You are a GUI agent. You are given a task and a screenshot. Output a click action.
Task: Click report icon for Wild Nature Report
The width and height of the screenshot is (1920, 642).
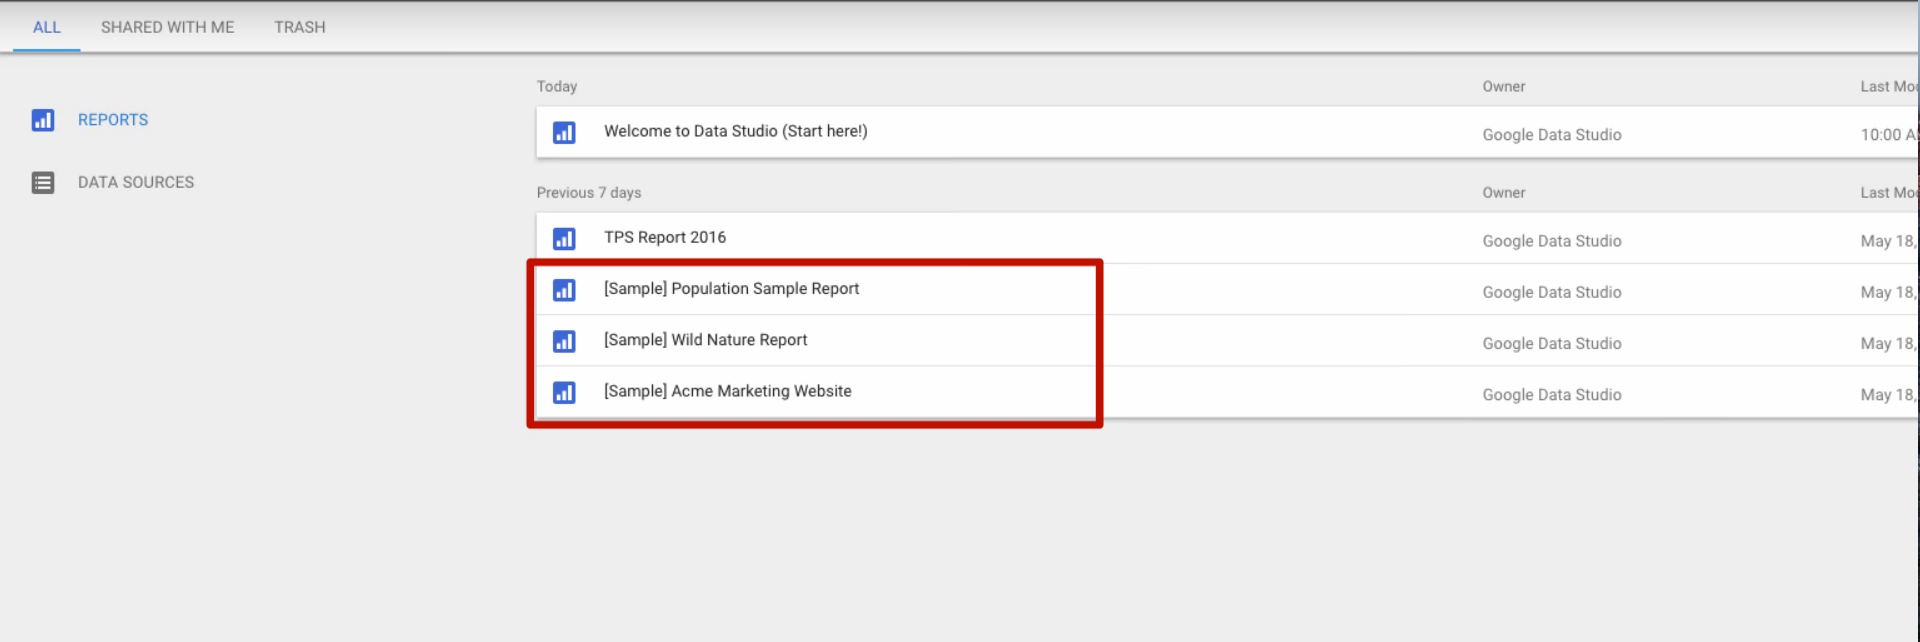pos(564,341)
